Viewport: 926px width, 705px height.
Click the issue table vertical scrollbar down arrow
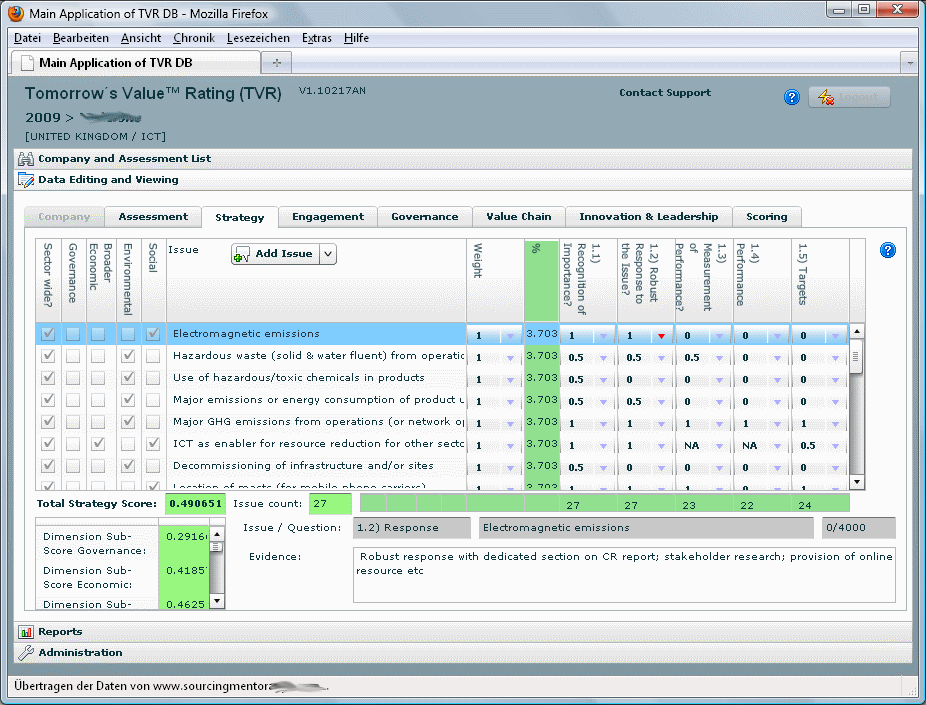click(856, 484)
